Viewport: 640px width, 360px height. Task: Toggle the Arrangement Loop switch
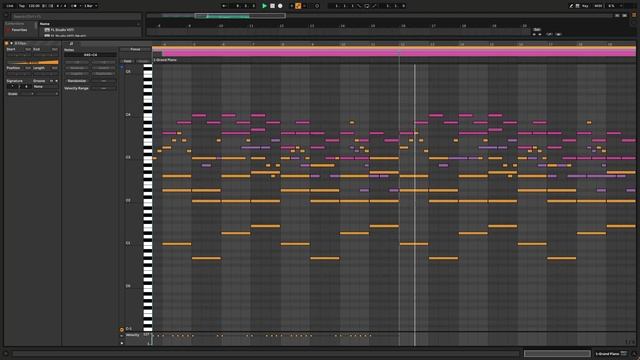tap(367, 6)
